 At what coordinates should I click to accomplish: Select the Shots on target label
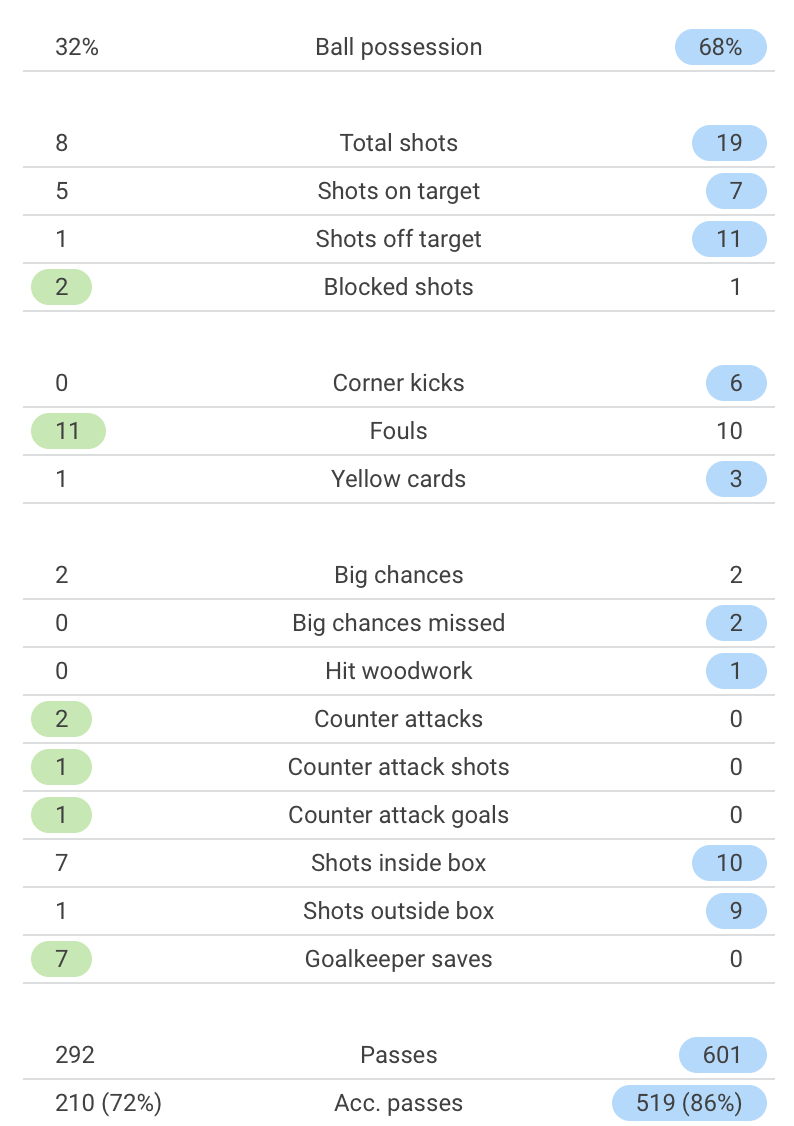(398, 191)
